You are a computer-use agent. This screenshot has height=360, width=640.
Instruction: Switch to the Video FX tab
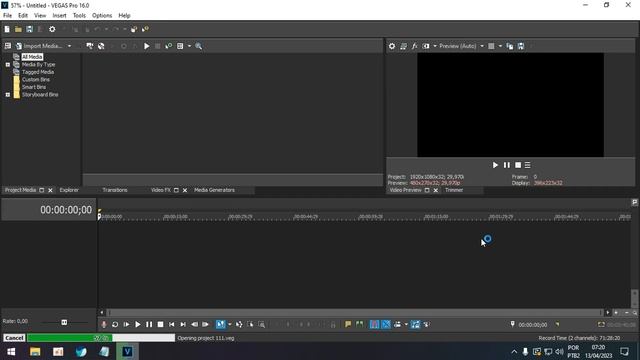[x=161, y=190]
